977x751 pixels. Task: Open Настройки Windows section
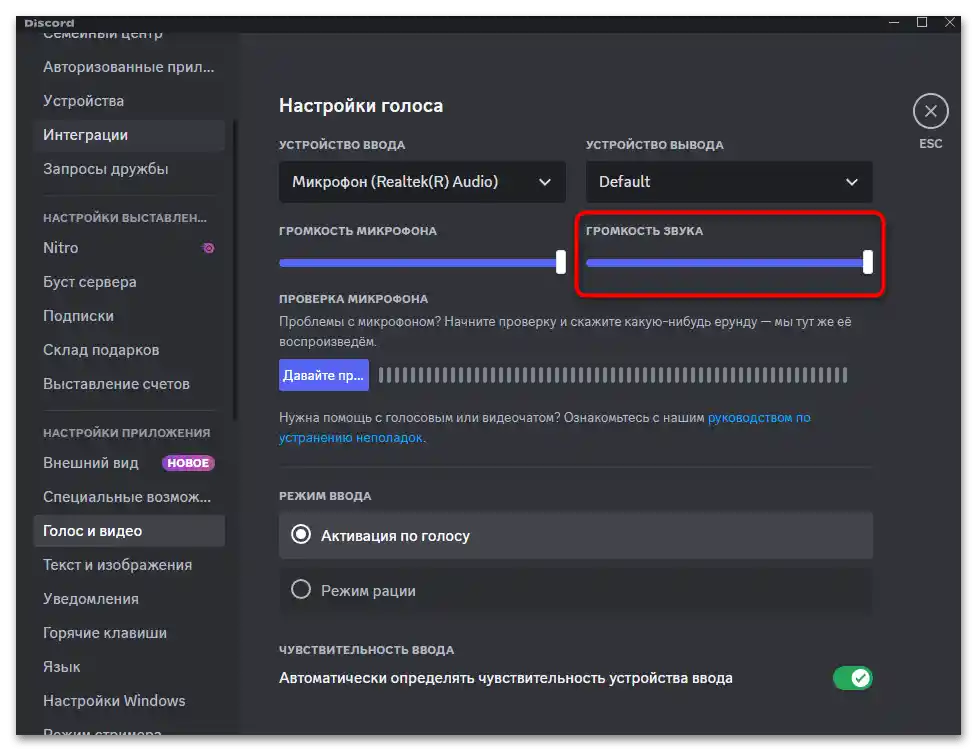[x=113, y=700]
